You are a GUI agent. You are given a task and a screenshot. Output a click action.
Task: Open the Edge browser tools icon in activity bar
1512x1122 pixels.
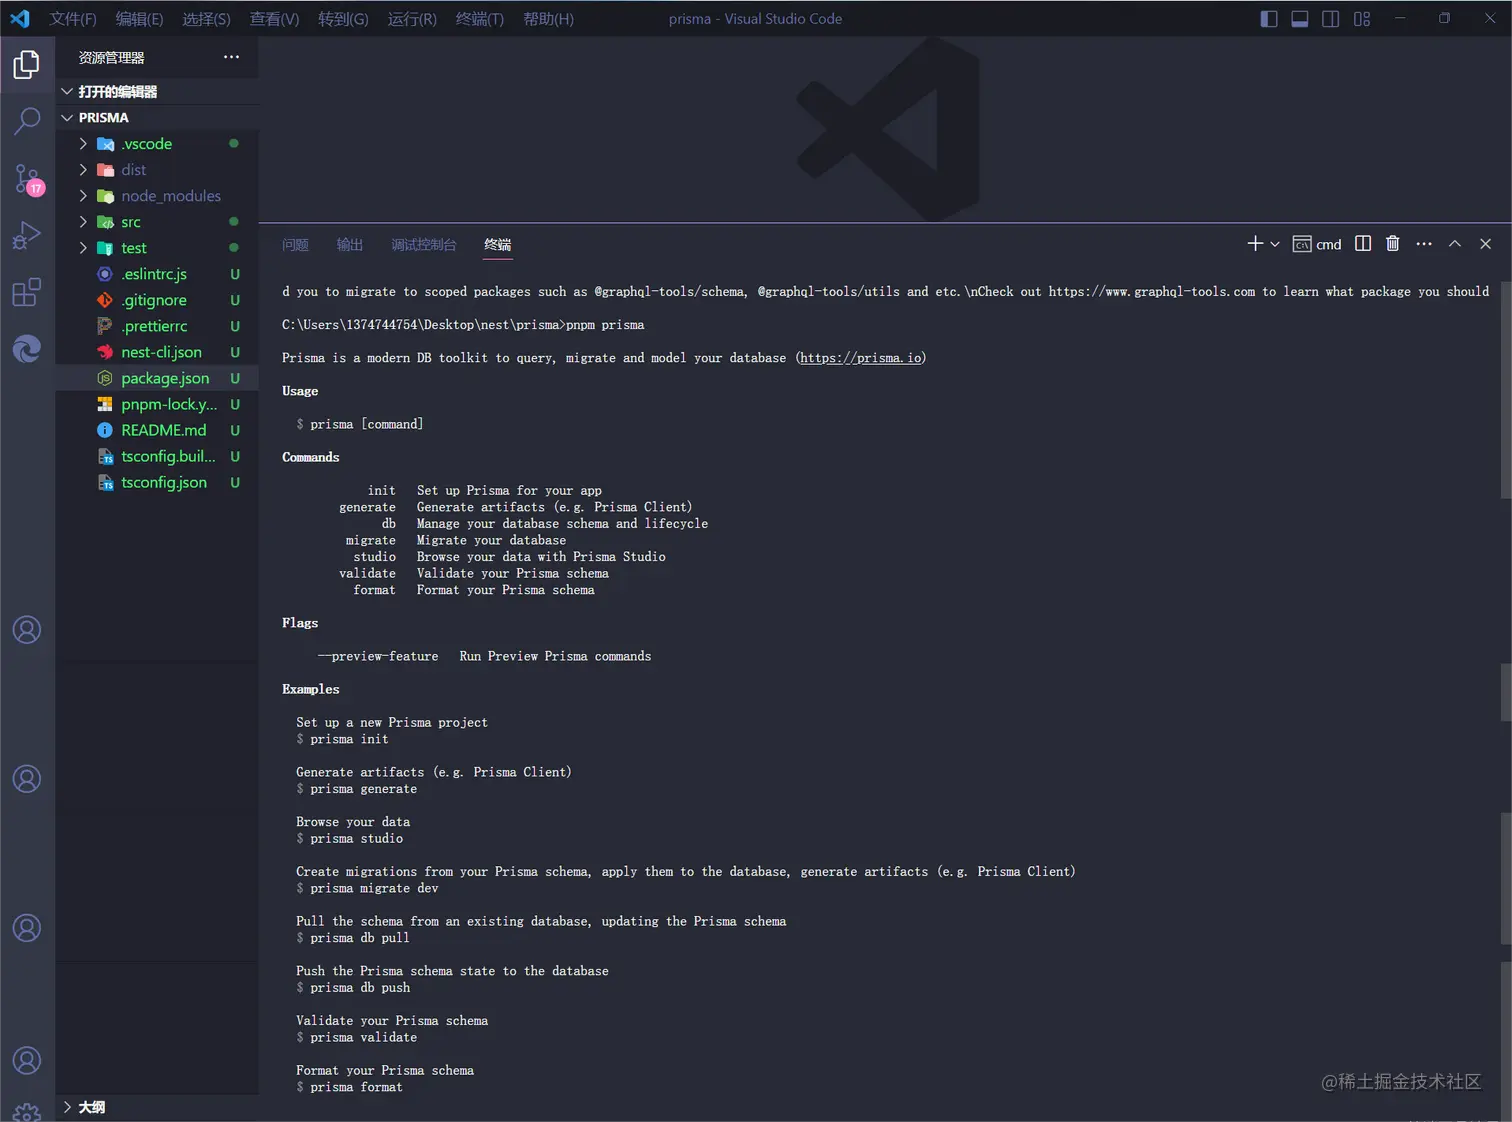pos(27,349)
